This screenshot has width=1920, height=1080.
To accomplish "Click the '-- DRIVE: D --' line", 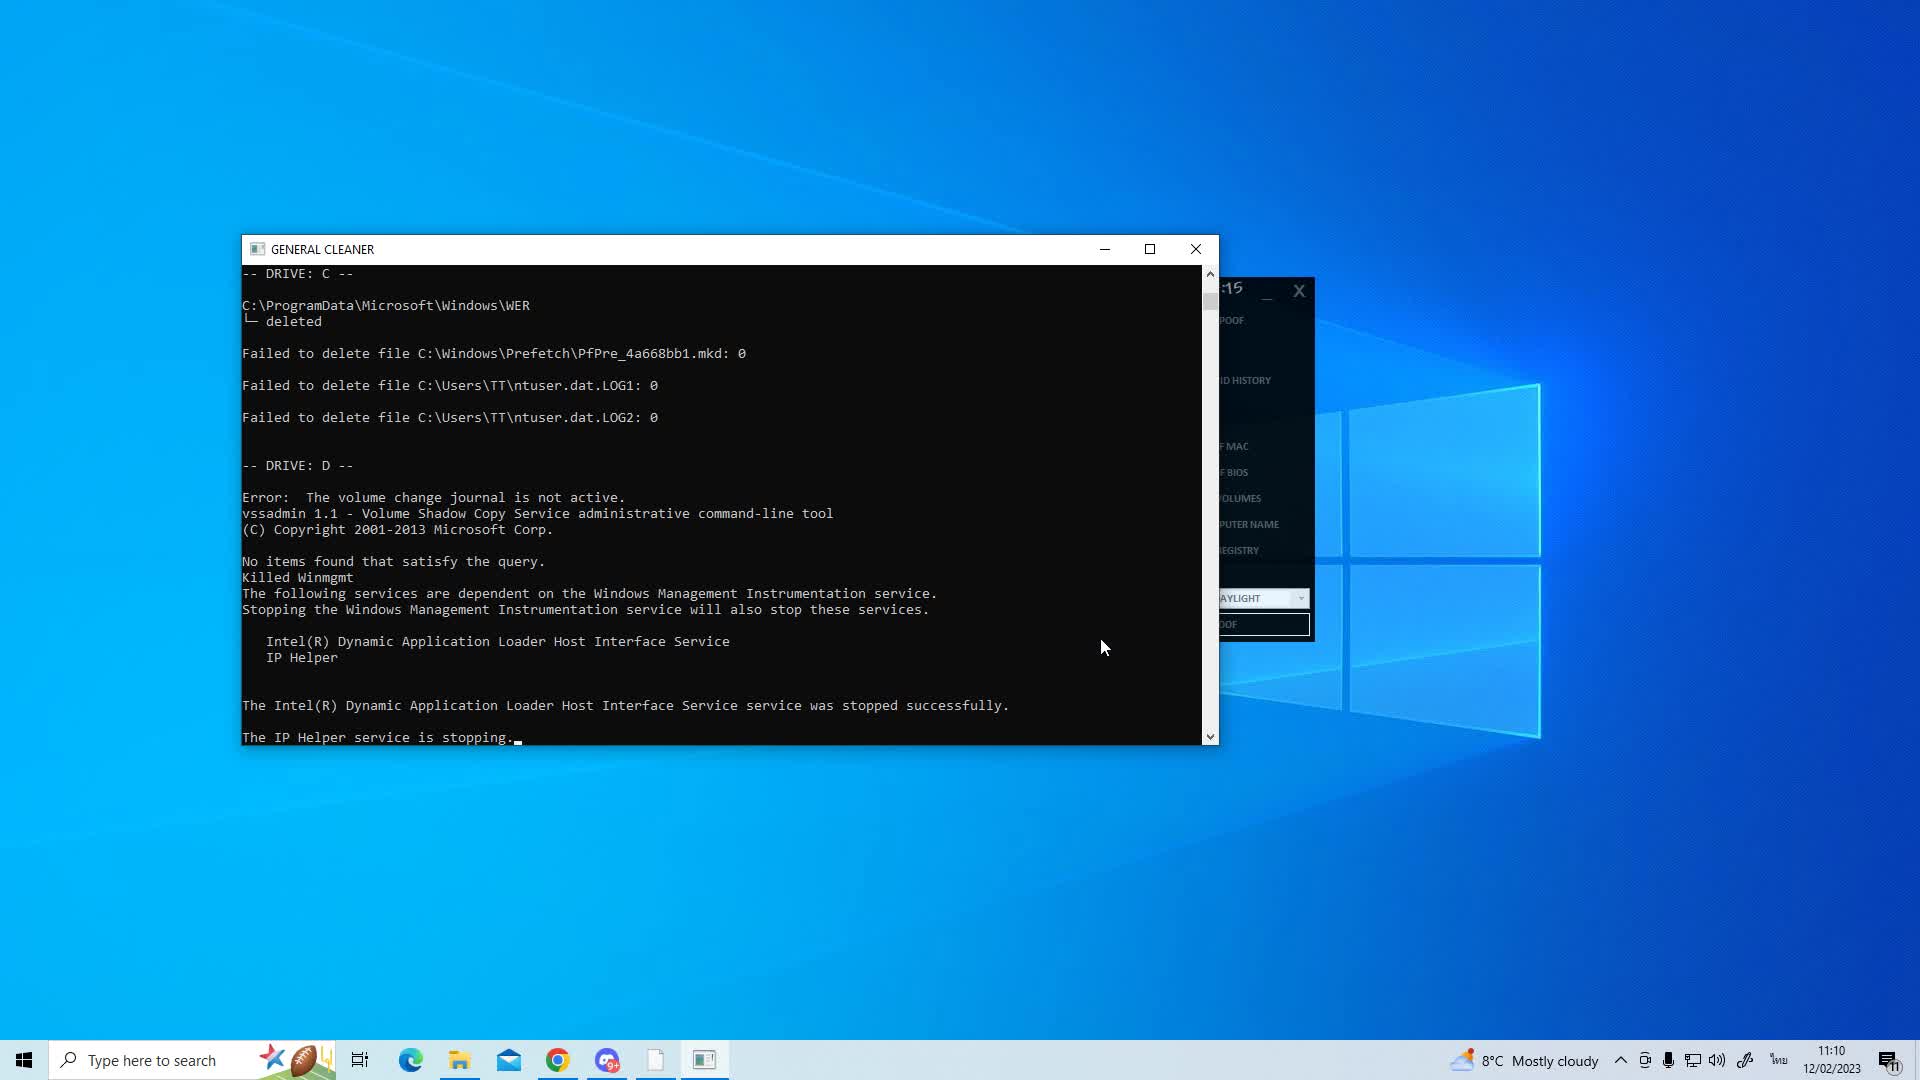I will (298, 466).
